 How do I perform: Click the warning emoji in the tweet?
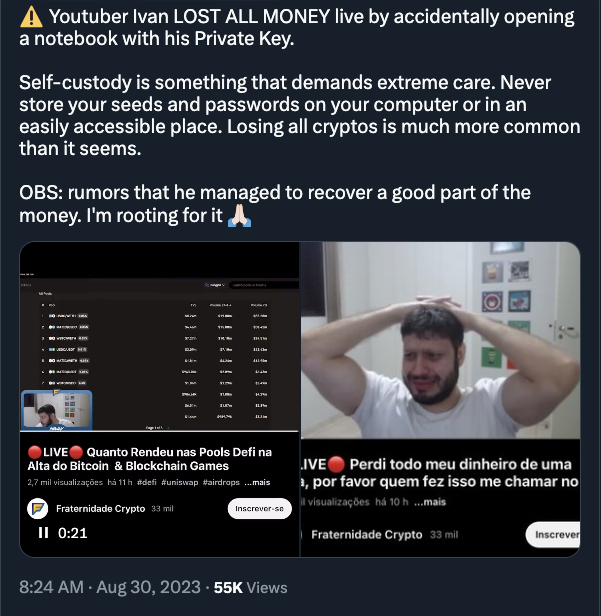31,18
